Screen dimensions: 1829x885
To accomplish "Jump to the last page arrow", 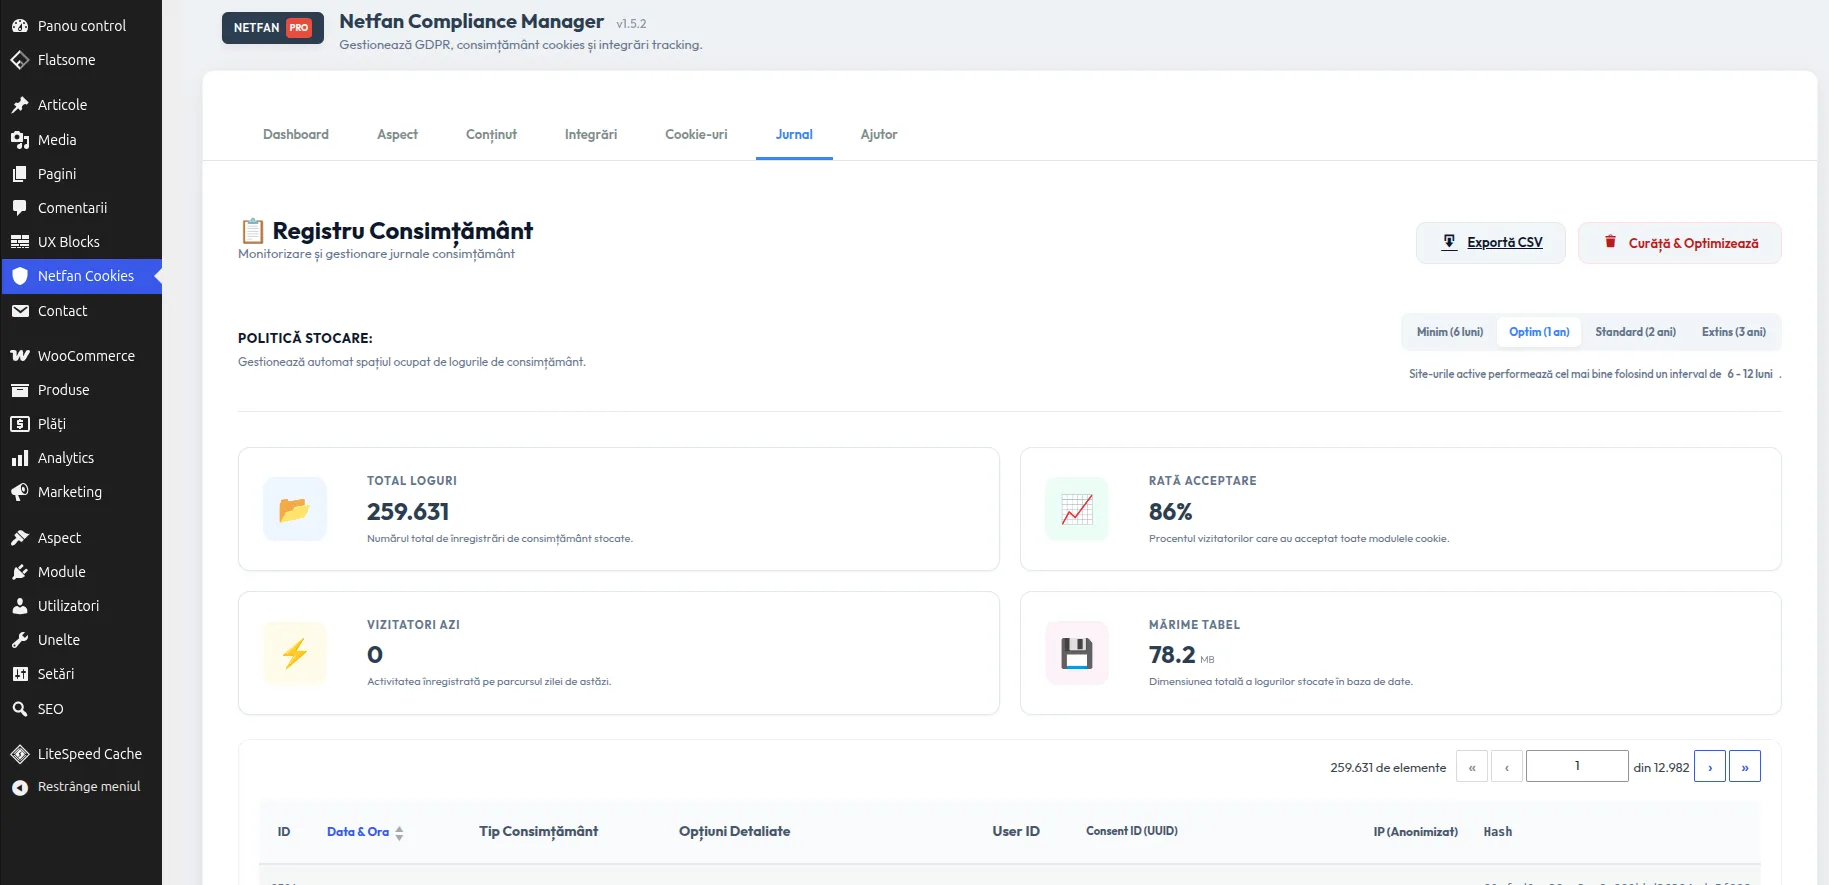I will point(1745,767).
